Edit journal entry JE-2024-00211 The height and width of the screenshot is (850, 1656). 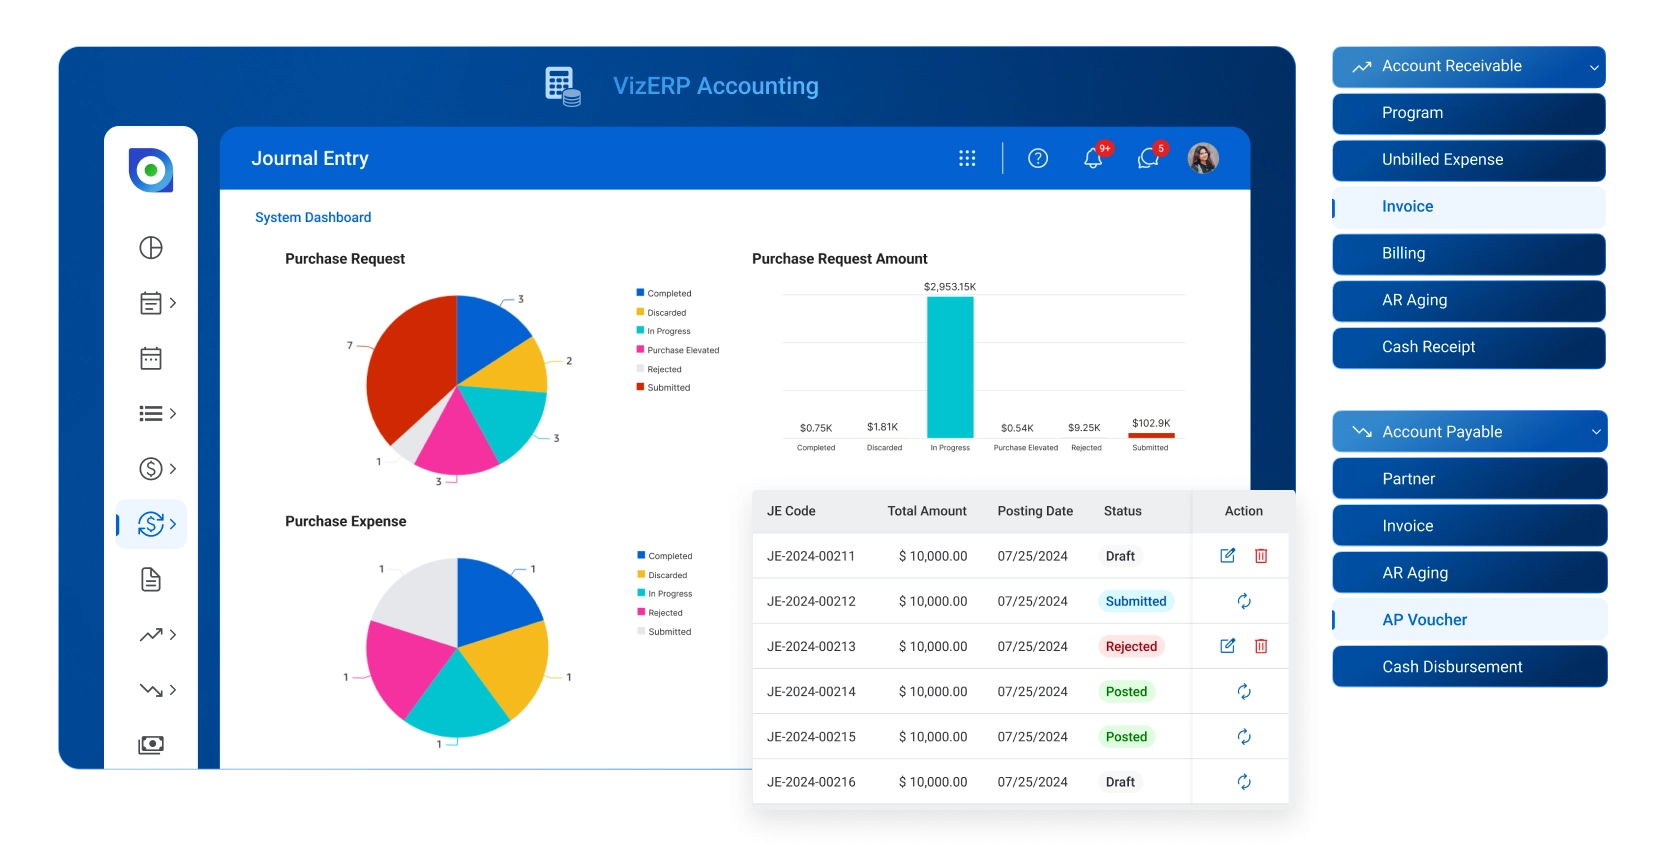[1228, 555]
